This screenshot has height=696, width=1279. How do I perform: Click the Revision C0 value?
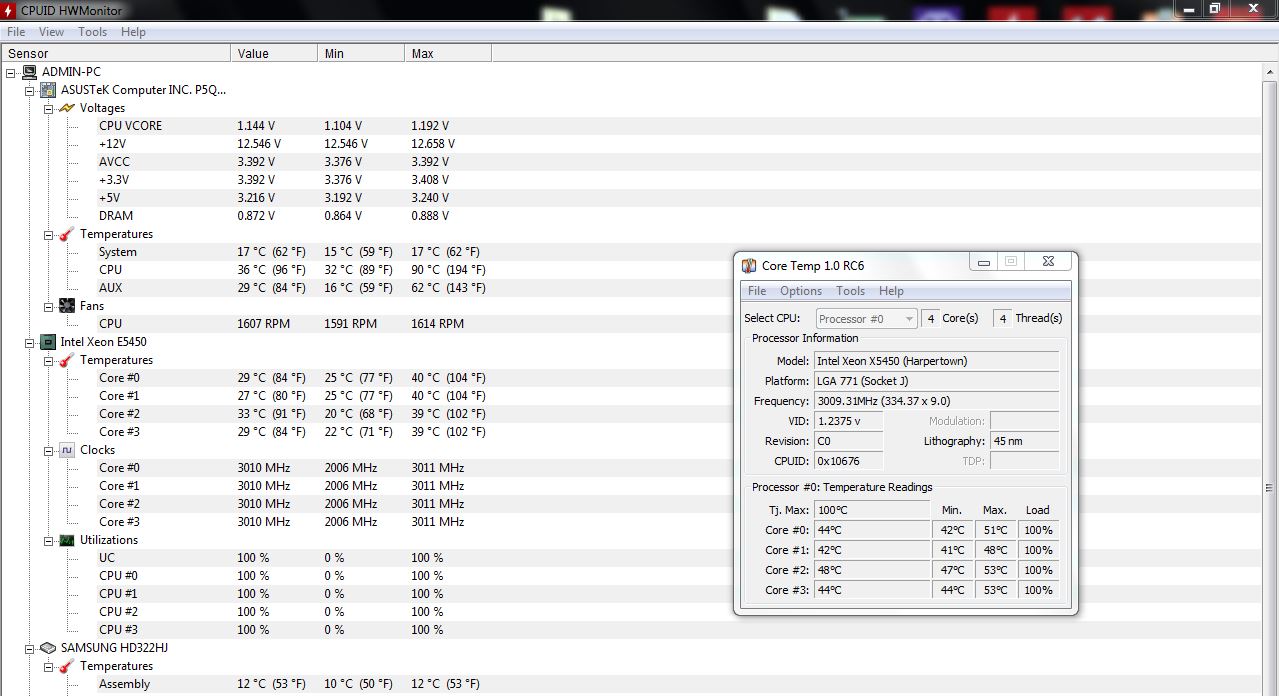pyautogui.click(x=848, y=441)
